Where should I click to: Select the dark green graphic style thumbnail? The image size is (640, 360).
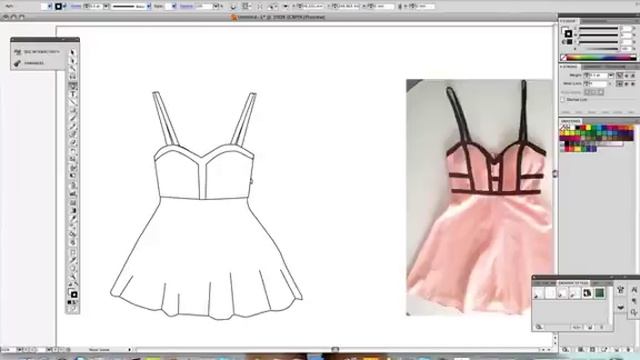point(599,293)
